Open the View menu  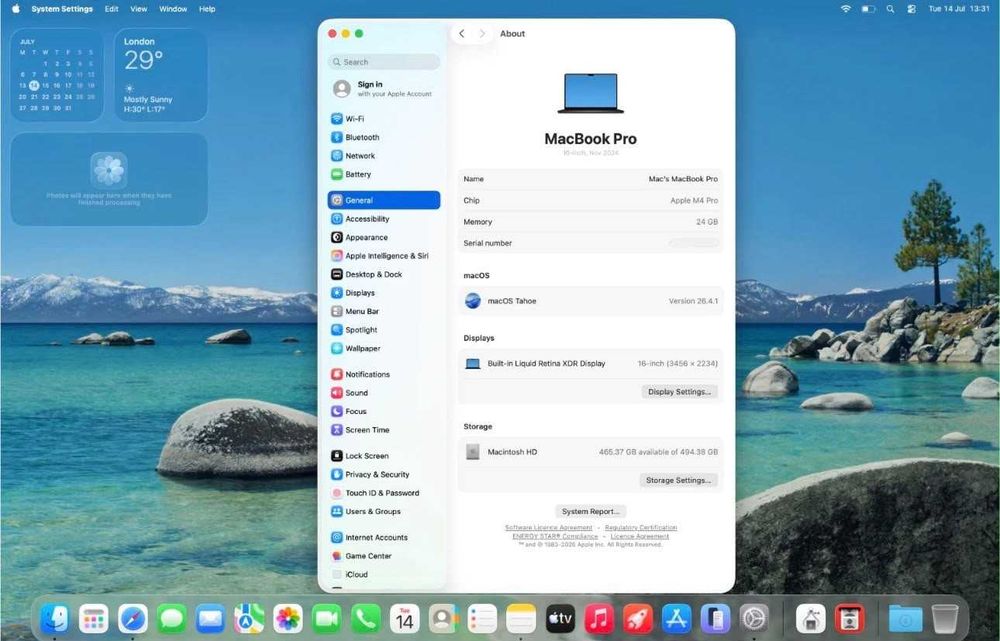click(138, 9)
